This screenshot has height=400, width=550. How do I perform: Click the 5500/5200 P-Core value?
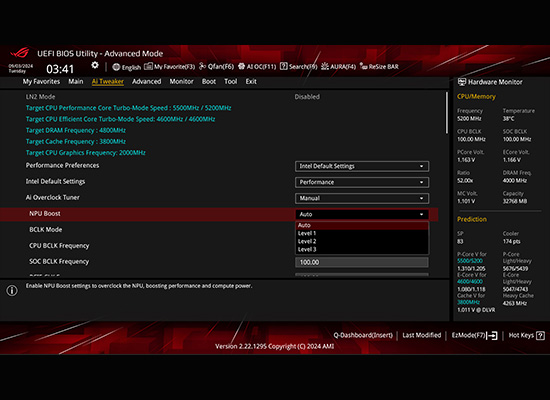[x=470, y=261]
